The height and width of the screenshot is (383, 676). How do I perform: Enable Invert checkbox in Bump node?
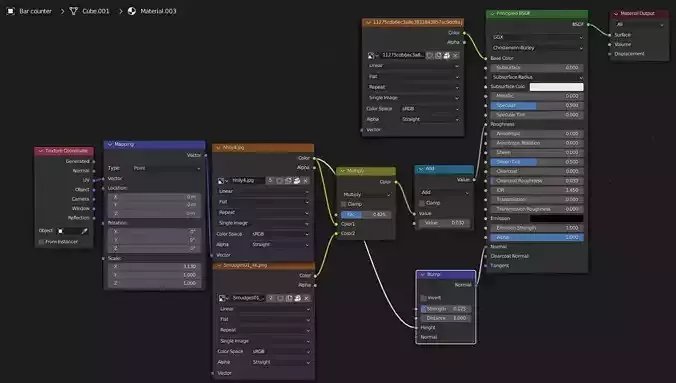423,298
